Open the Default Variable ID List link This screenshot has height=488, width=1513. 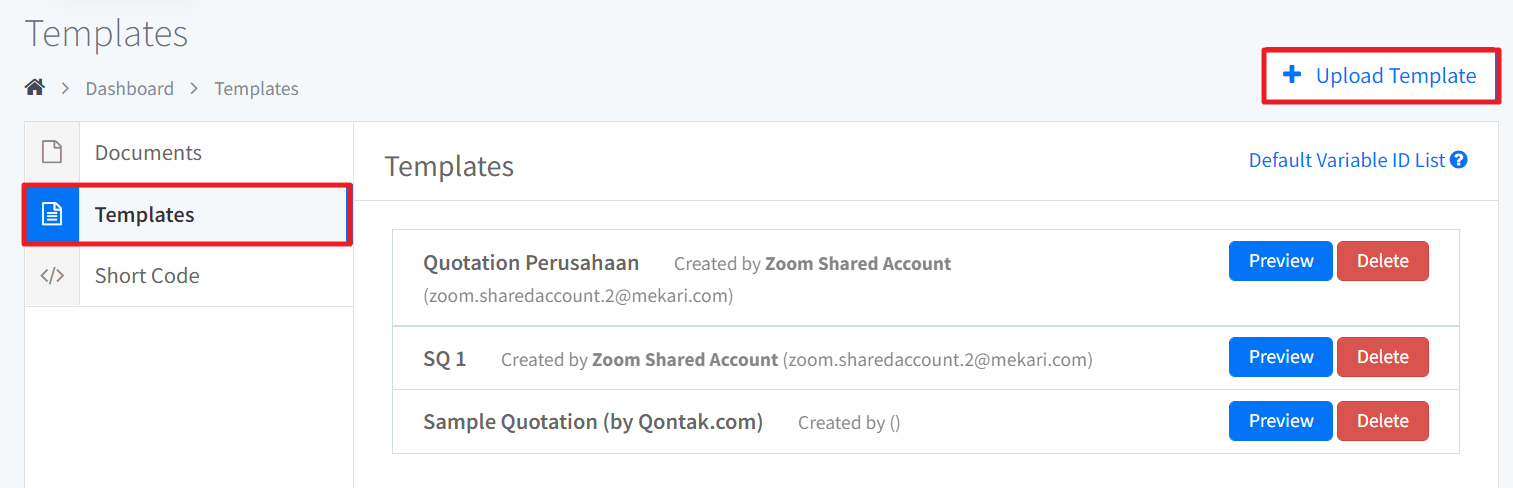pos(1347,160)
